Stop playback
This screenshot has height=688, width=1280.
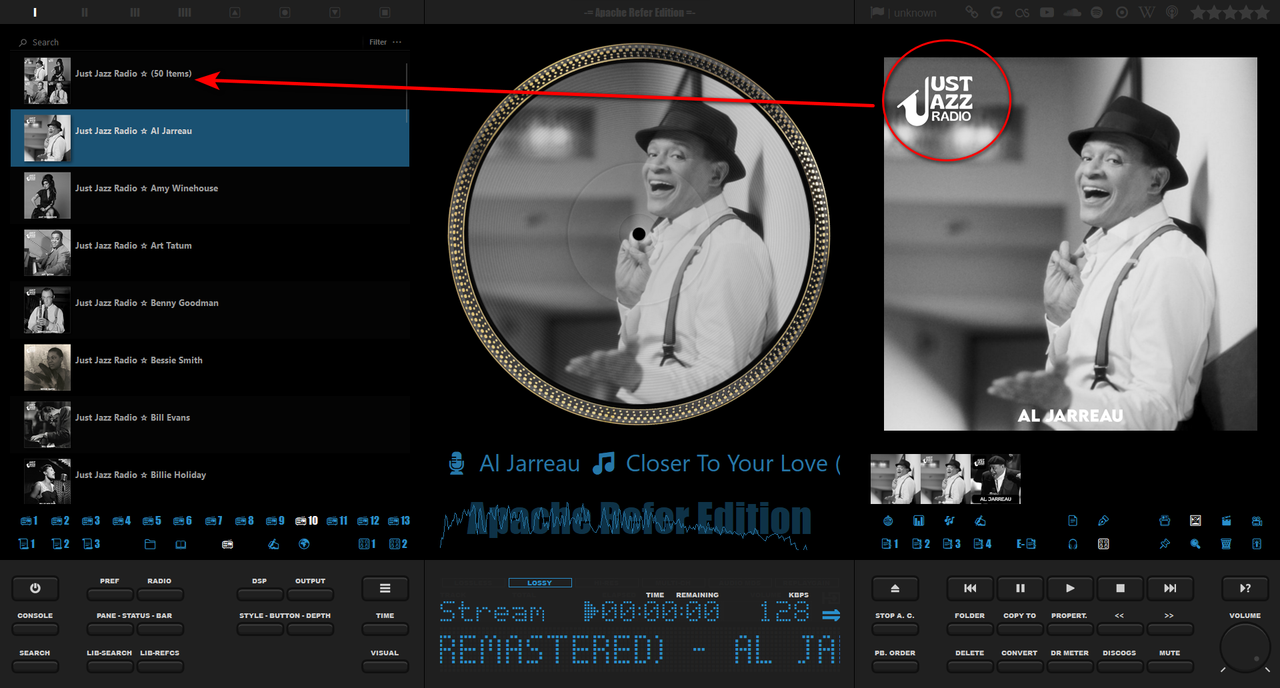point(1120,588)
